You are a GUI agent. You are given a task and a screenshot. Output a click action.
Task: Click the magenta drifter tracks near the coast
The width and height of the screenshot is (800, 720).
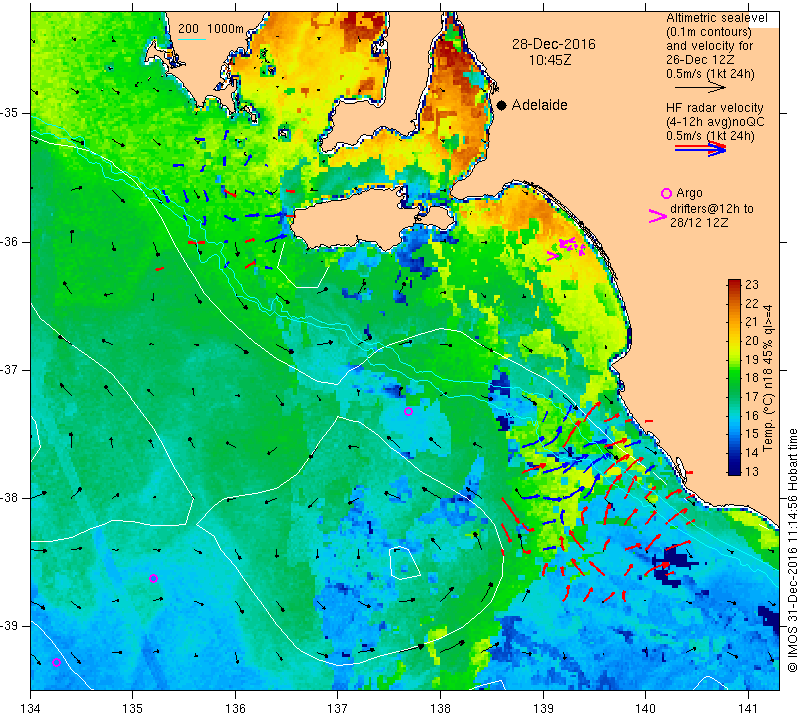click(567, 248)
